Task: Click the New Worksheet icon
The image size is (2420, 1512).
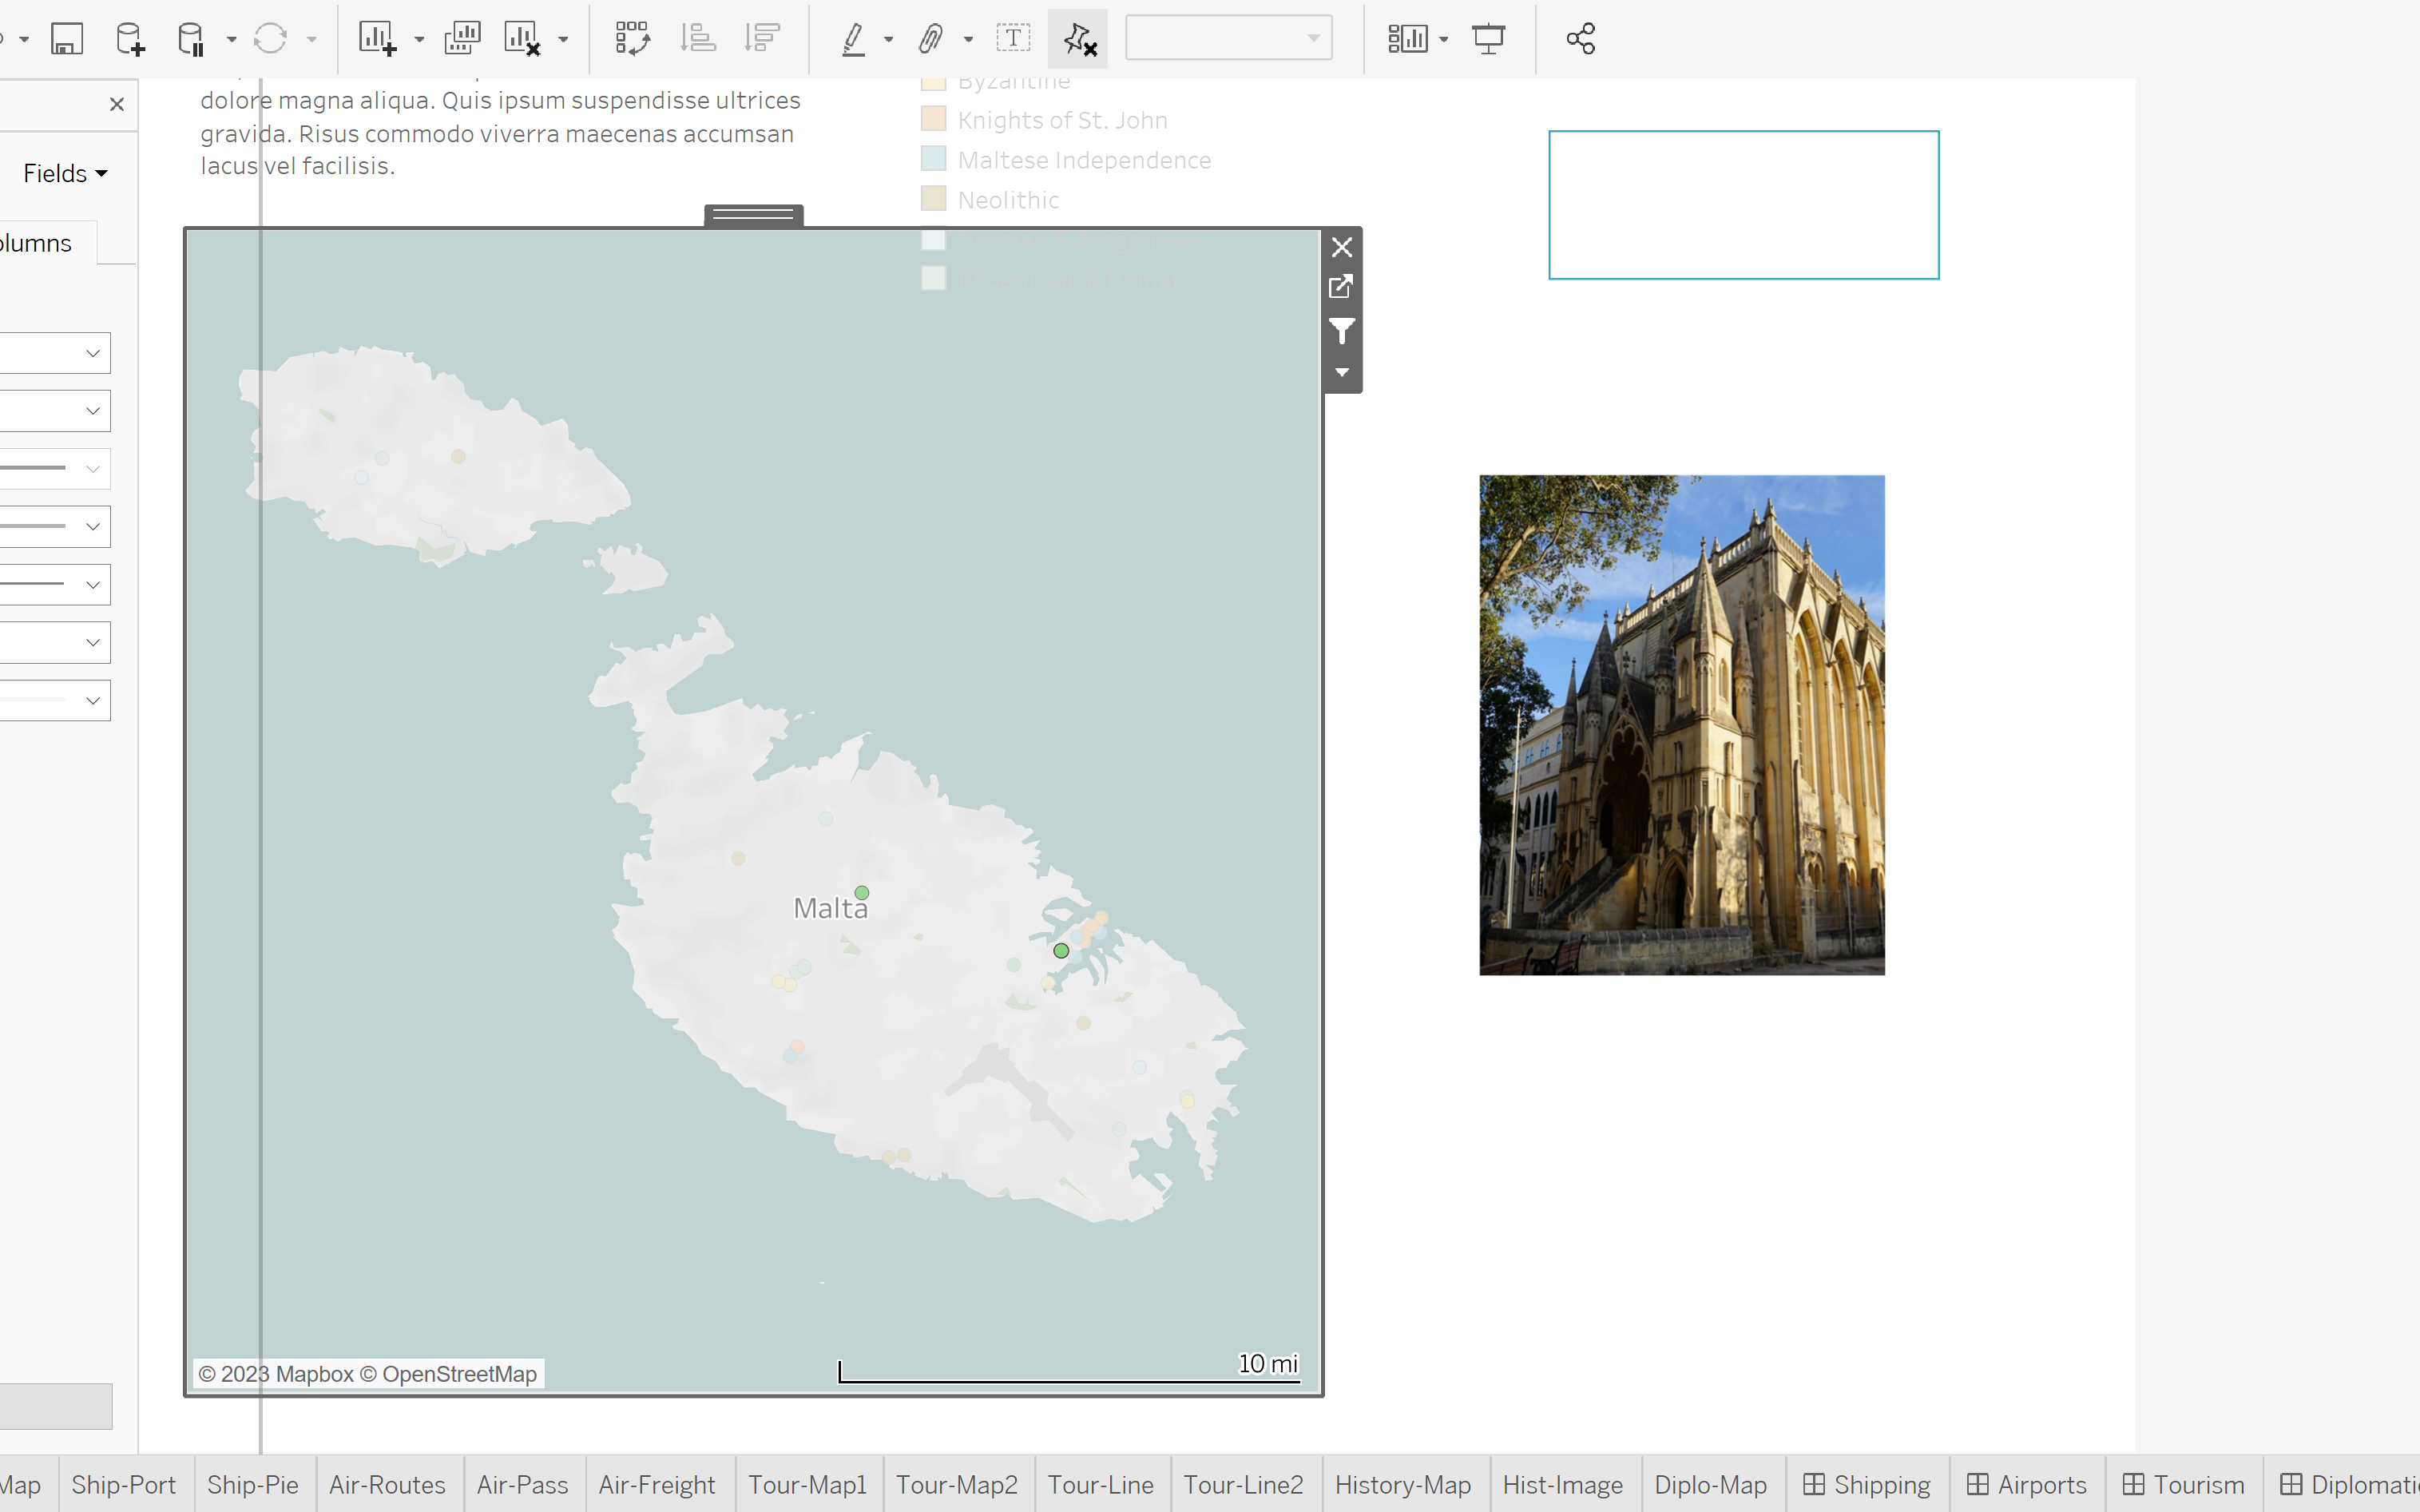Action: coord(377,39)
